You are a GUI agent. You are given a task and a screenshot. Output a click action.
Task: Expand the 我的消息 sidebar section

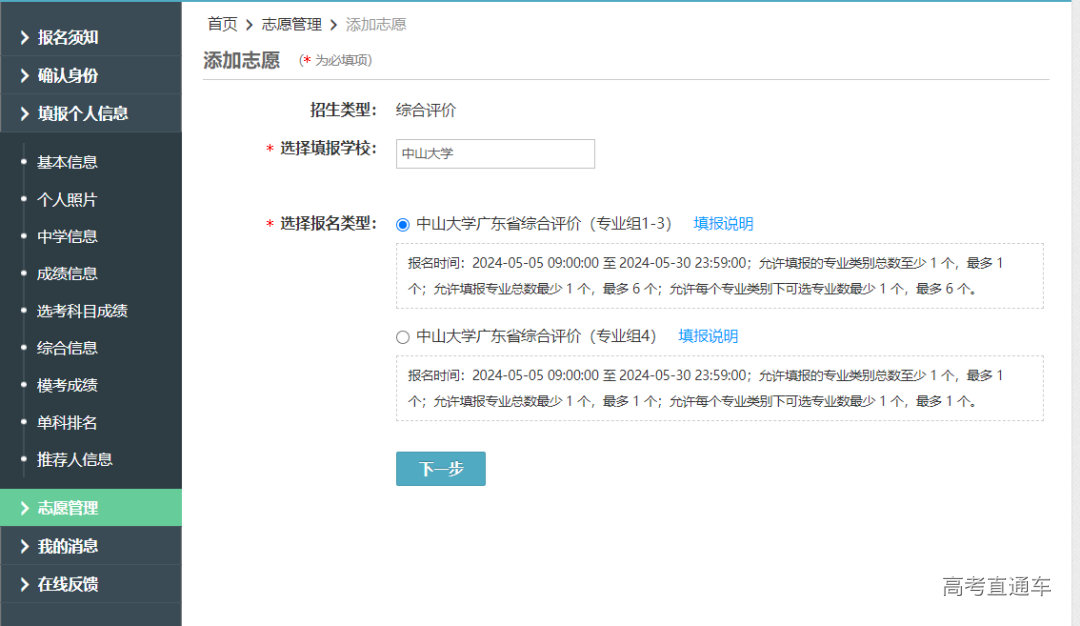coord(70,545)
